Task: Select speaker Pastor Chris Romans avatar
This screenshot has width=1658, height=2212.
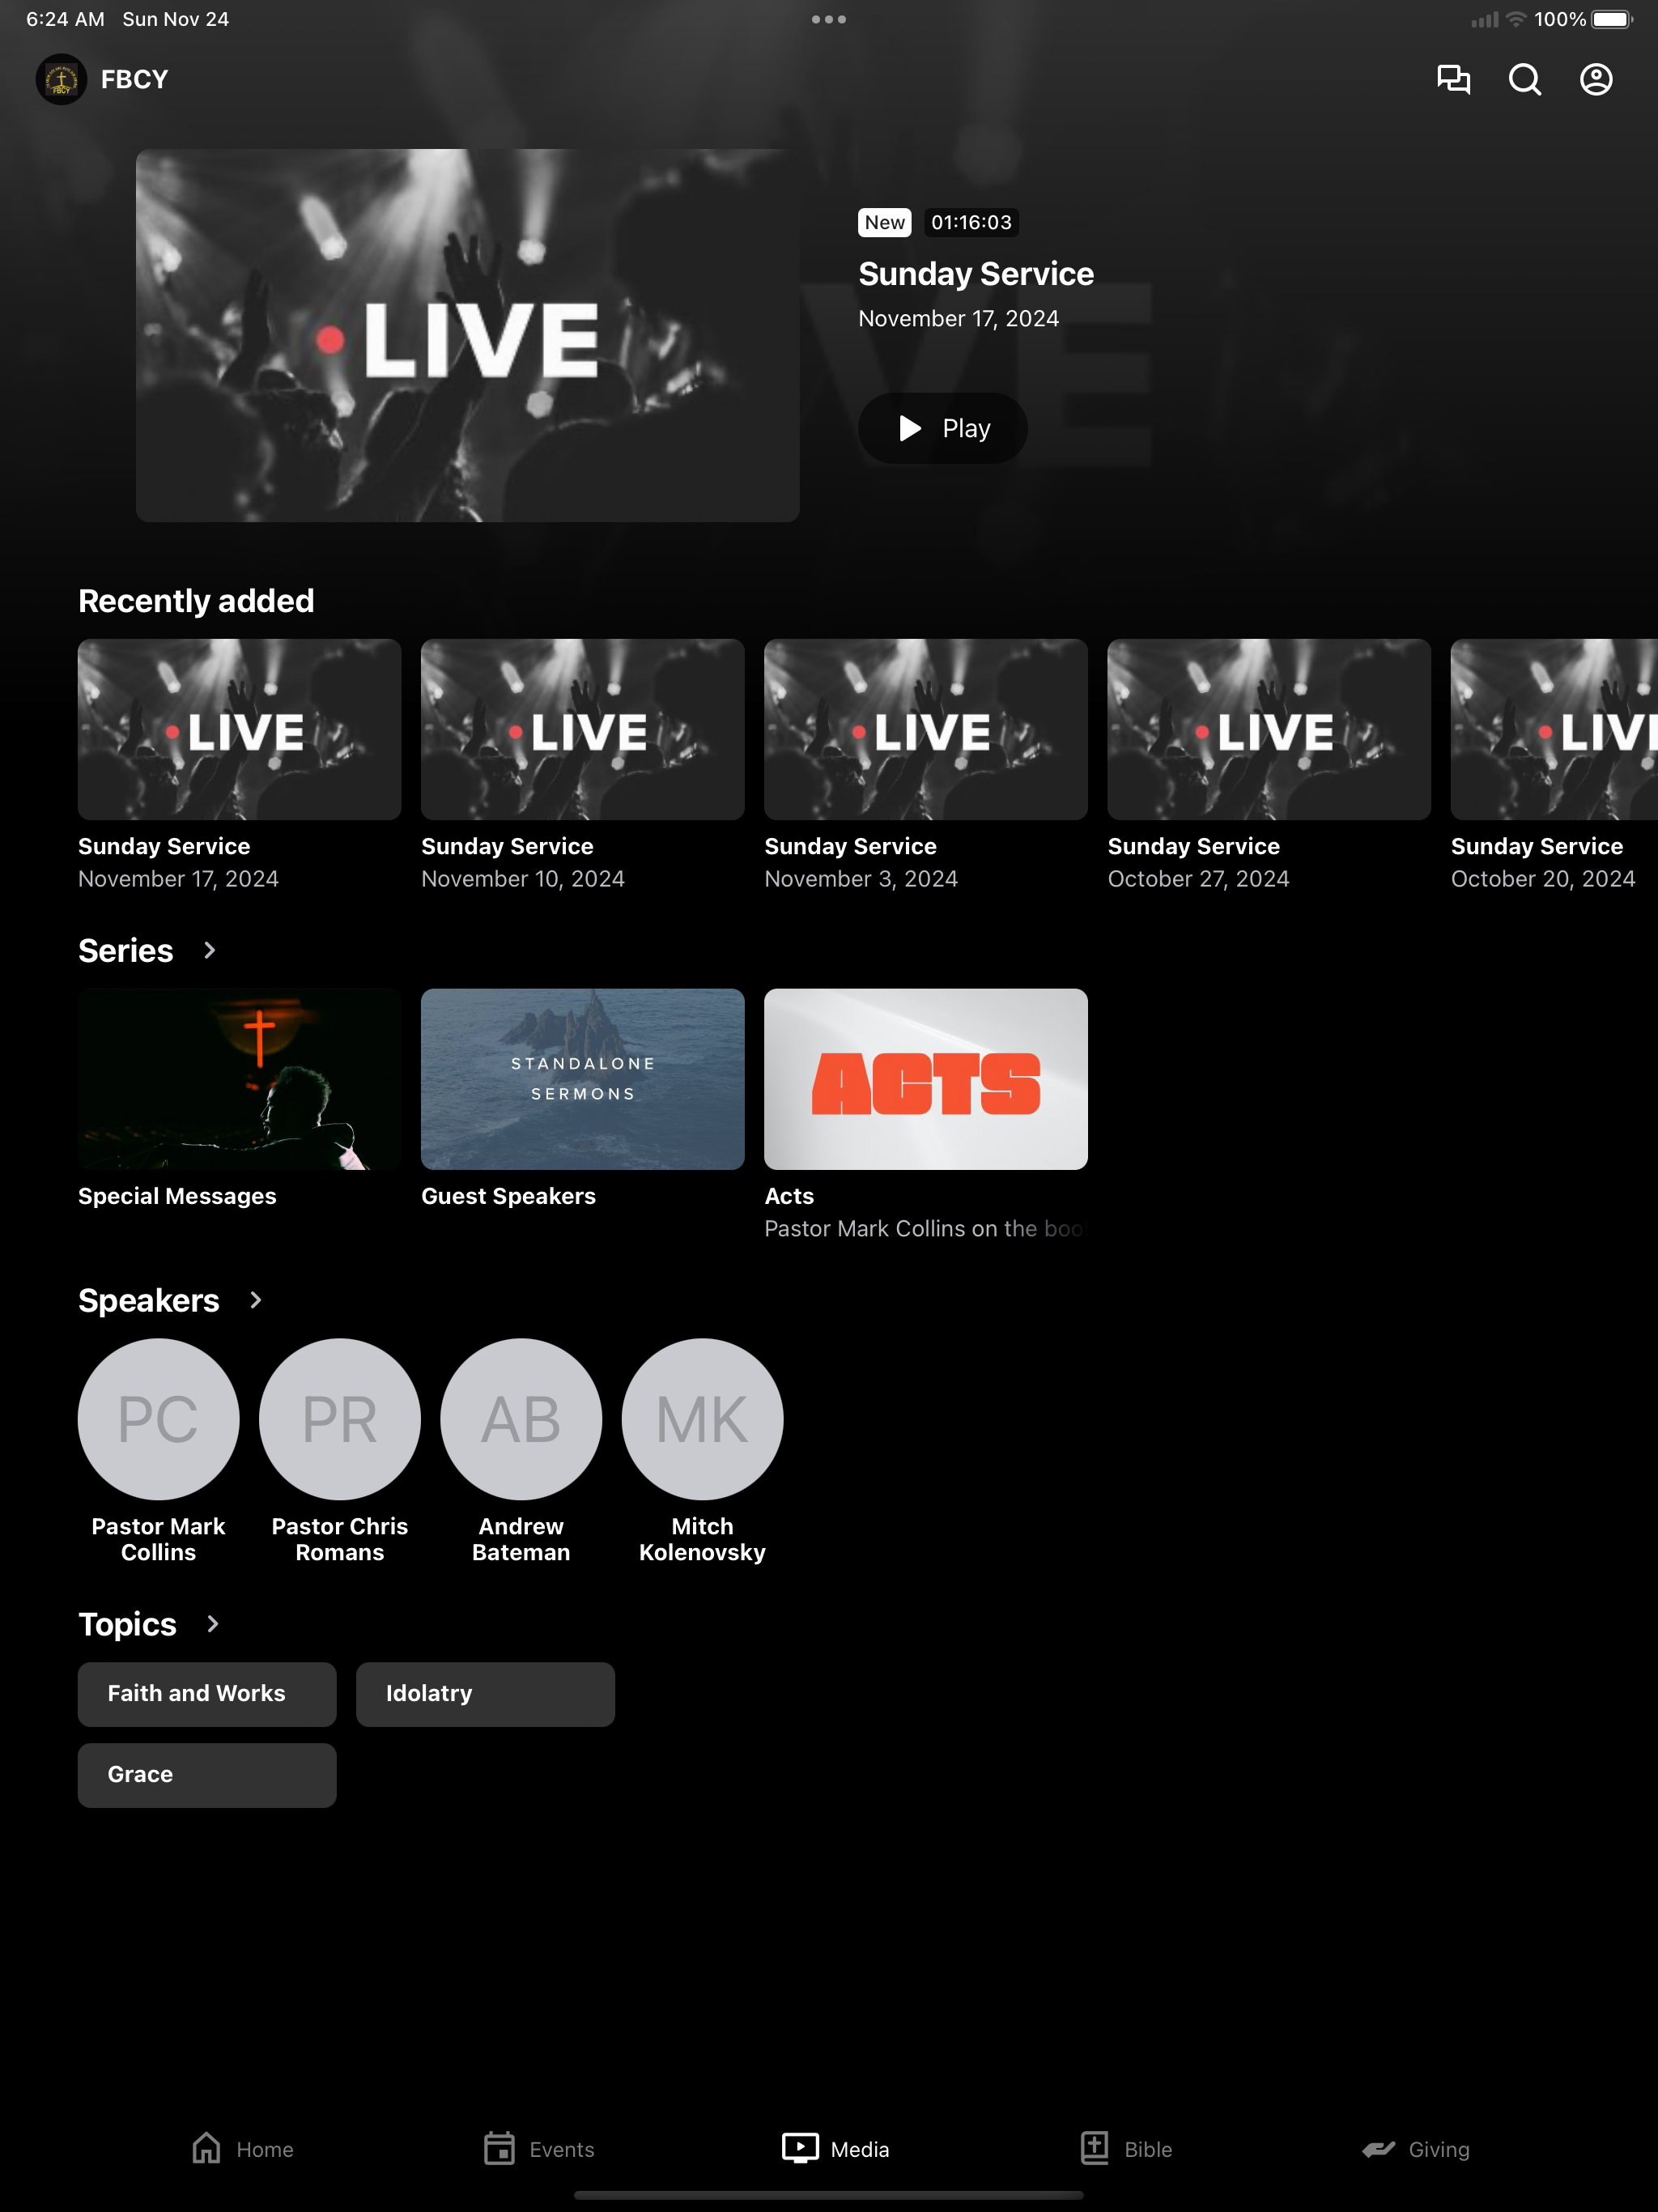Action: 340,1419
